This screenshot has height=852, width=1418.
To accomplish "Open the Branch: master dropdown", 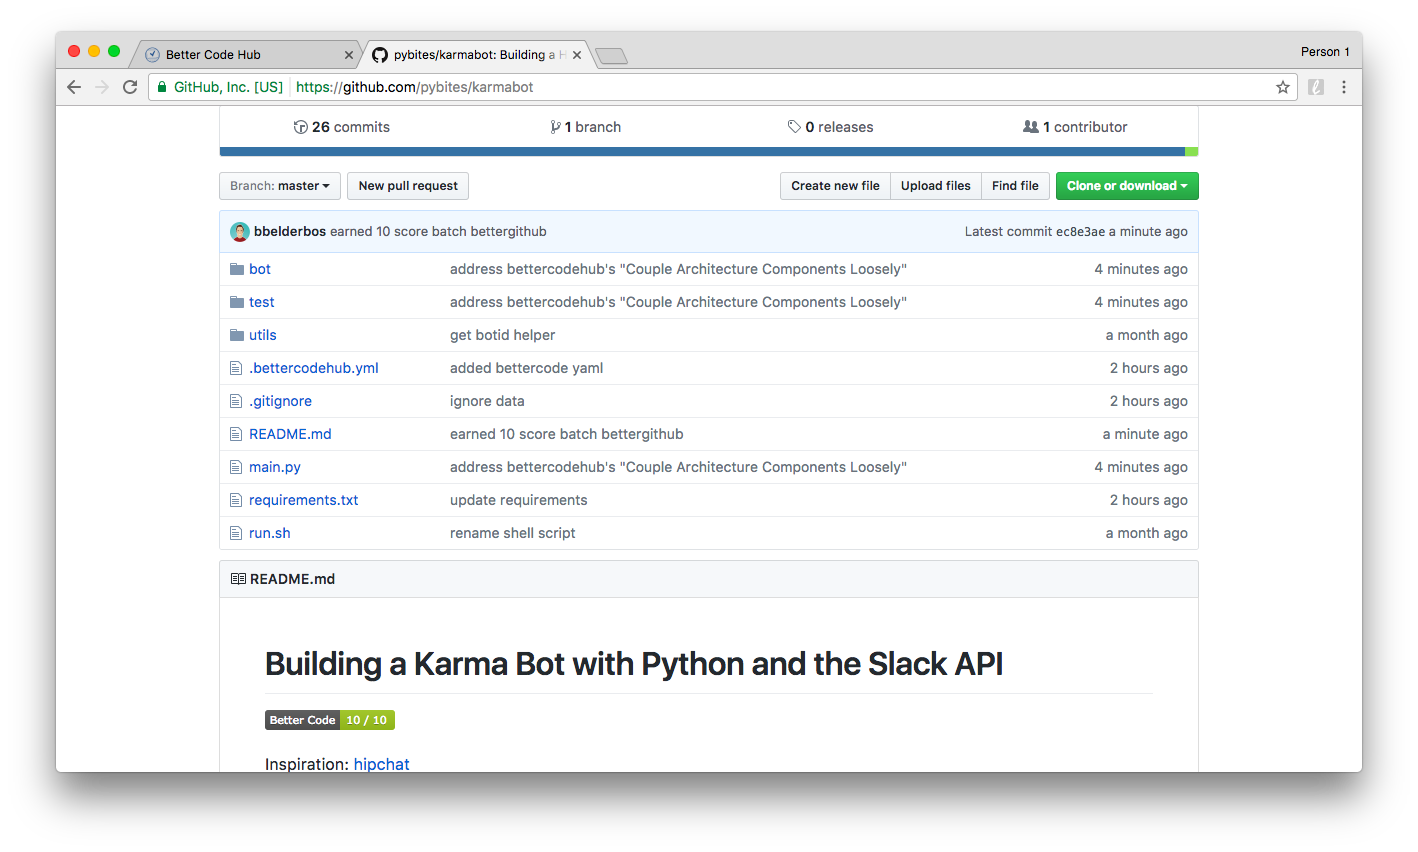I will pos(280,186).
